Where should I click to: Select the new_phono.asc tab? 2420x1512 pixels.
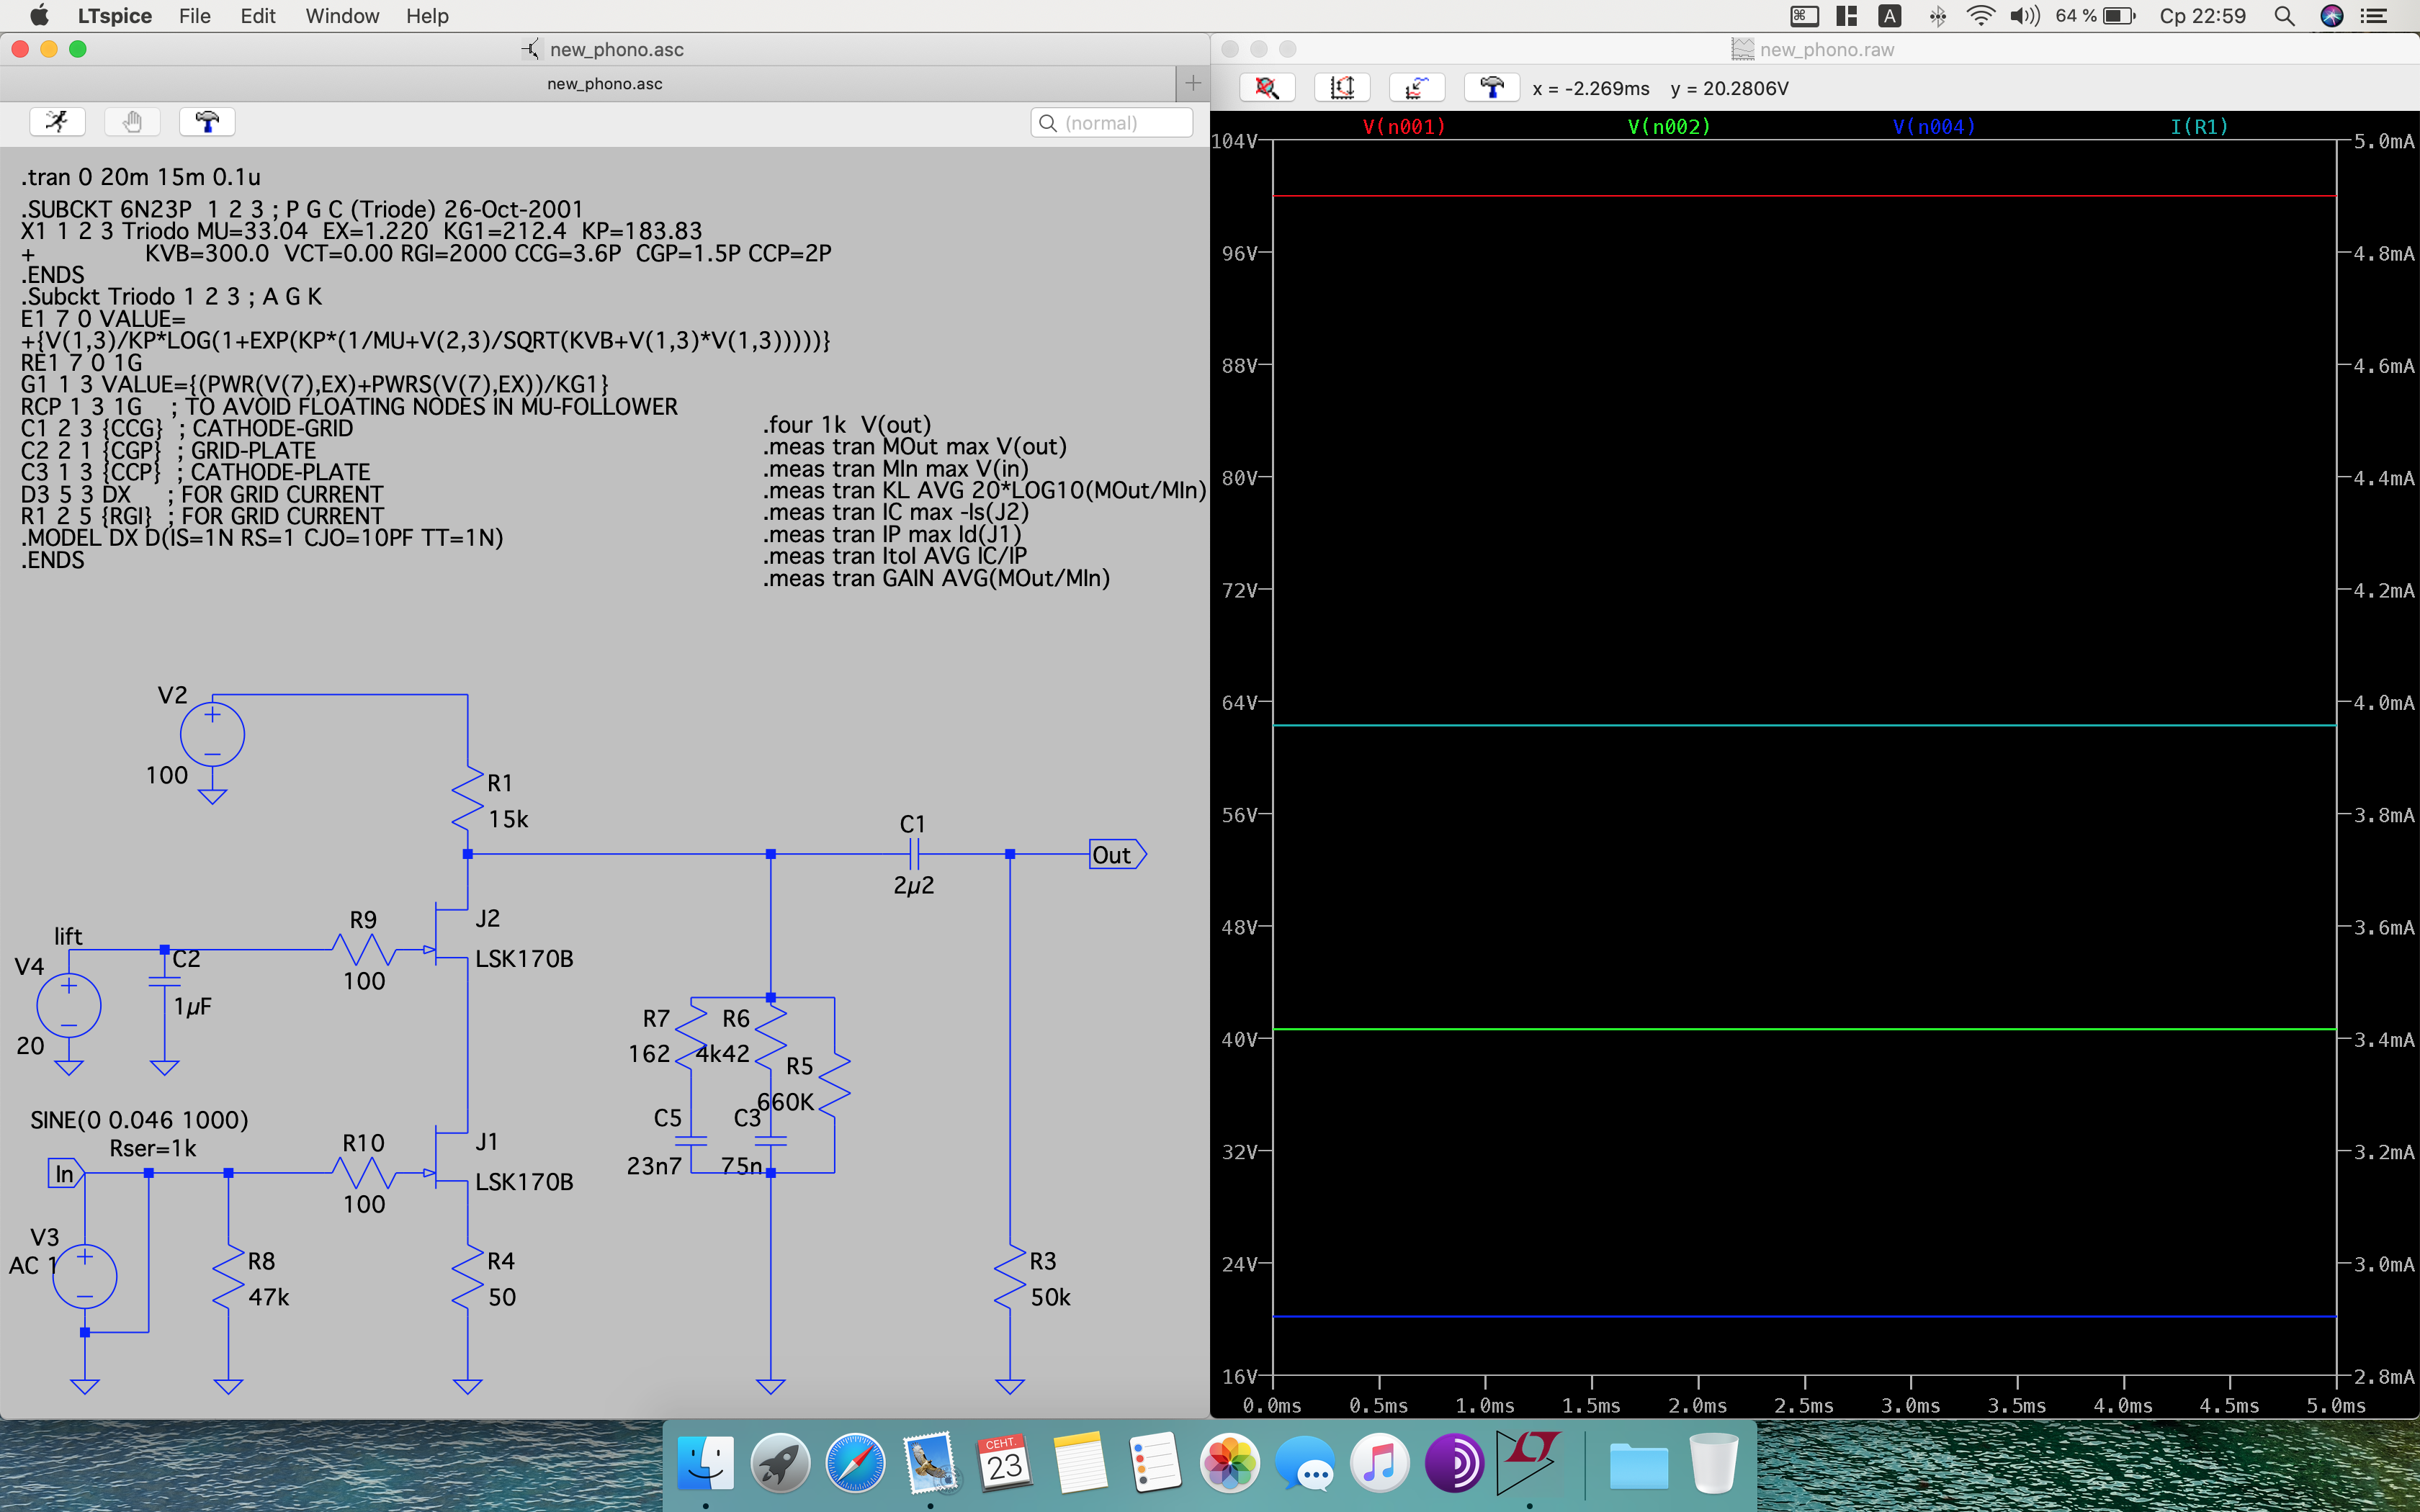pyautogui.click(x=604, y=84)
